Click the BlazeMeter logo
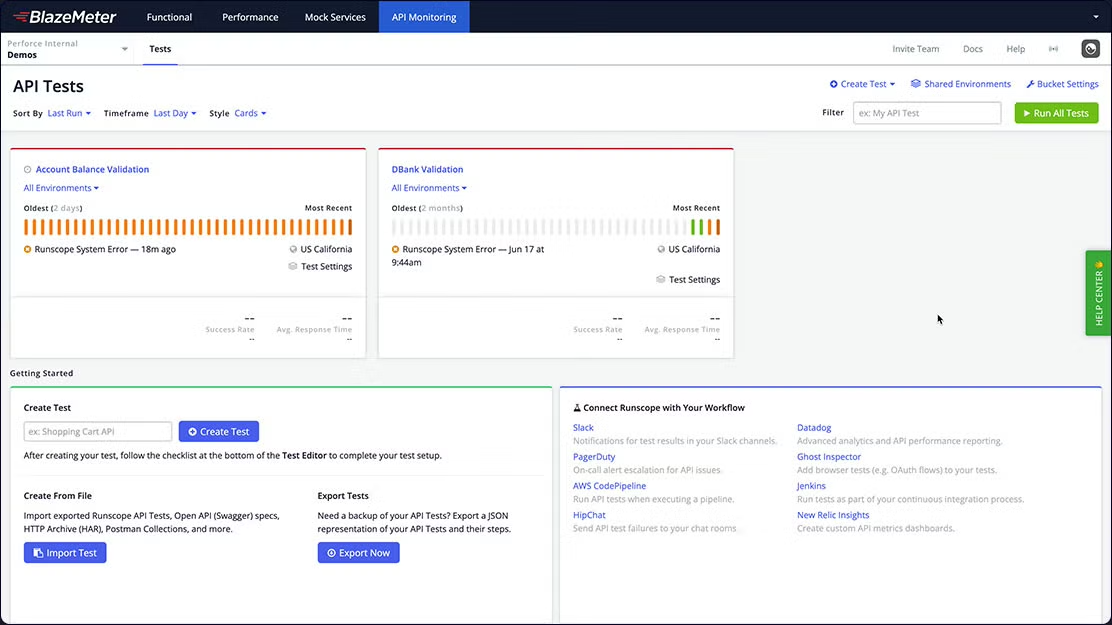1112x625 pixels. 64,16
